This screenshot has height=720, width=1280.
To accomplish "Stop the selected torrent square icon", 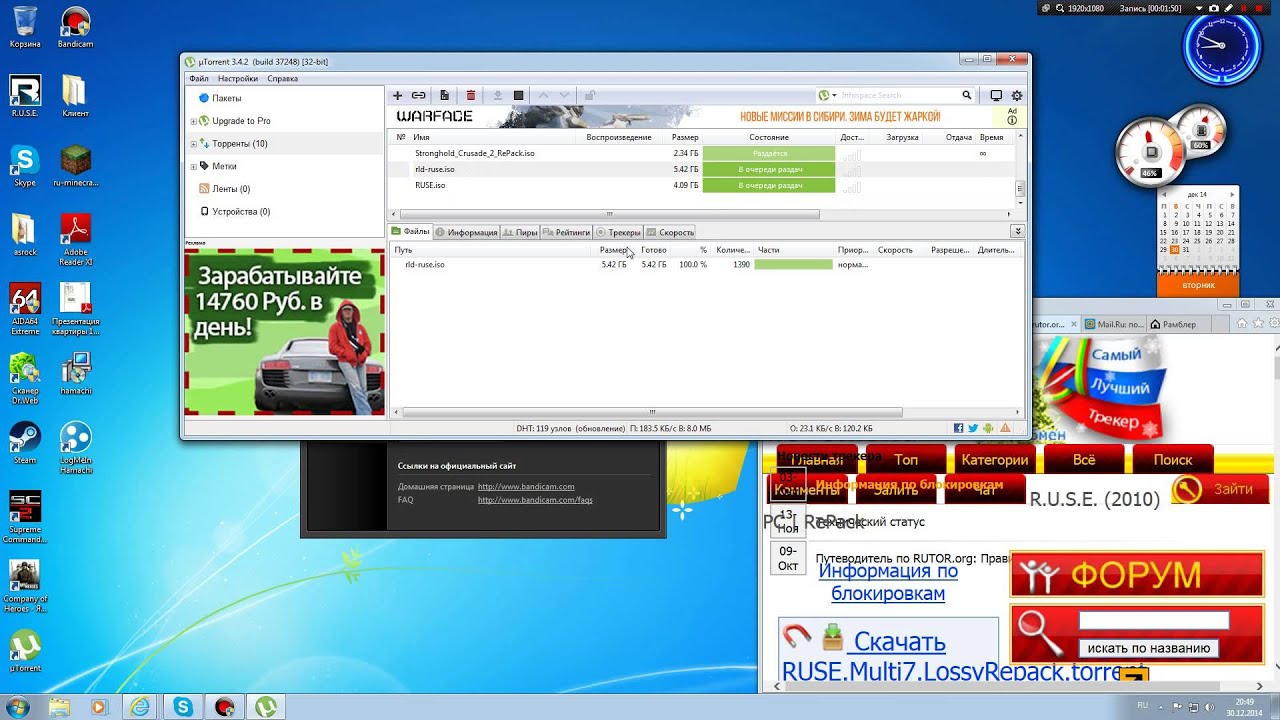I will pyautogui.click(x=518, y=95).
